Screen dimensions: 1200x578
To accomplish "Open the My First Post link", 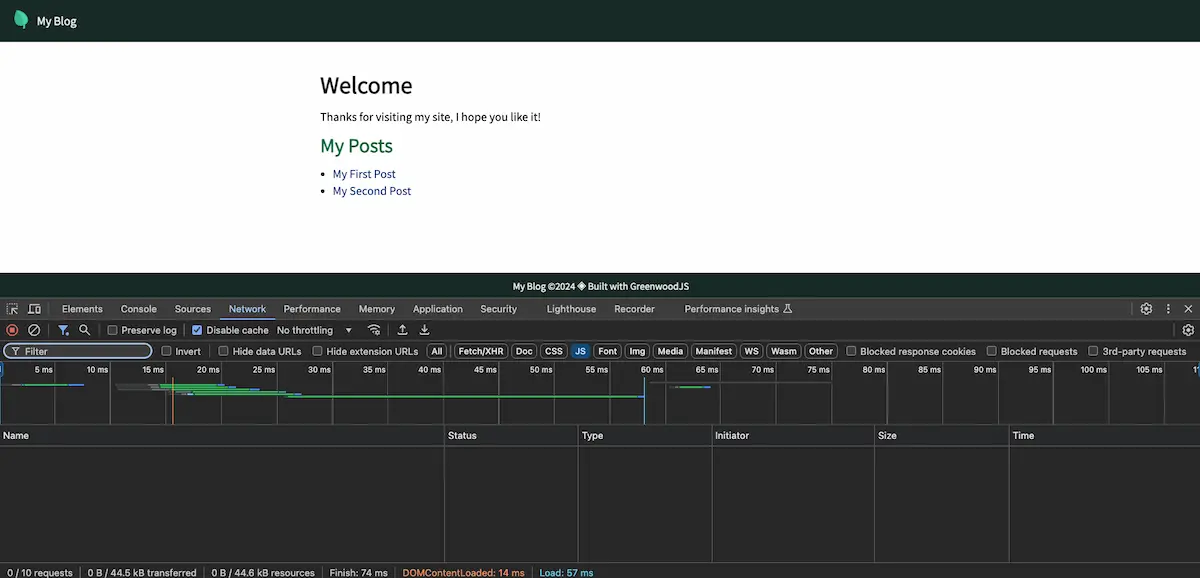I will tap(364, 173).
